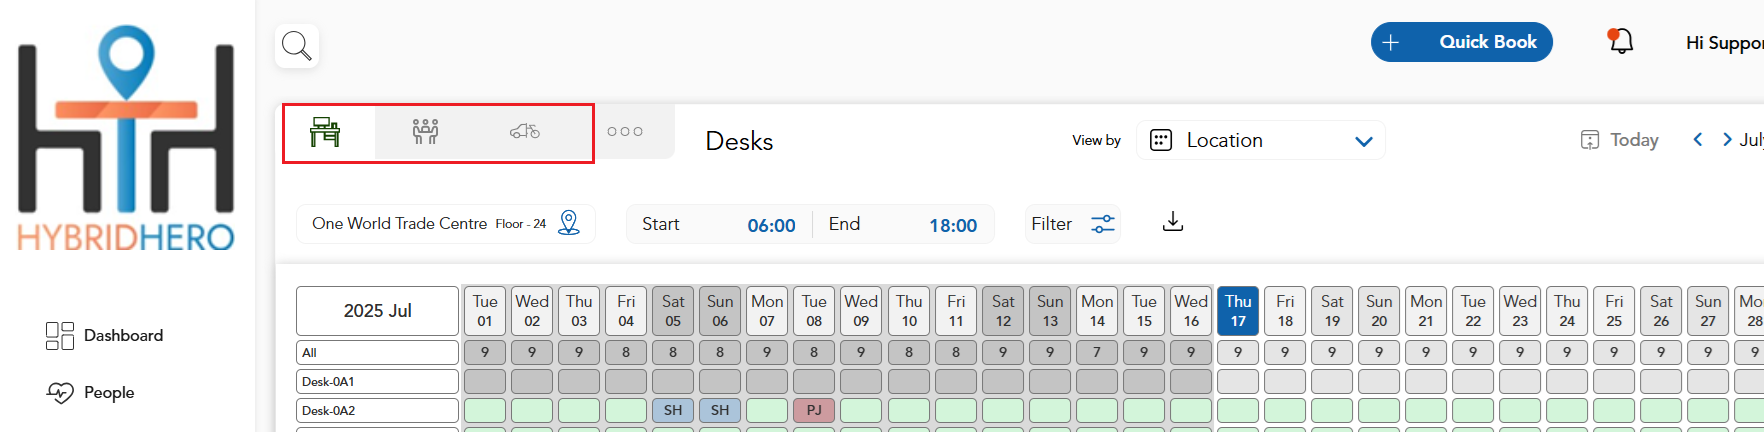Open One World Trade Centre floor selector
Viewport: 1764px width, 432px height.
click(x=428, y=224)
